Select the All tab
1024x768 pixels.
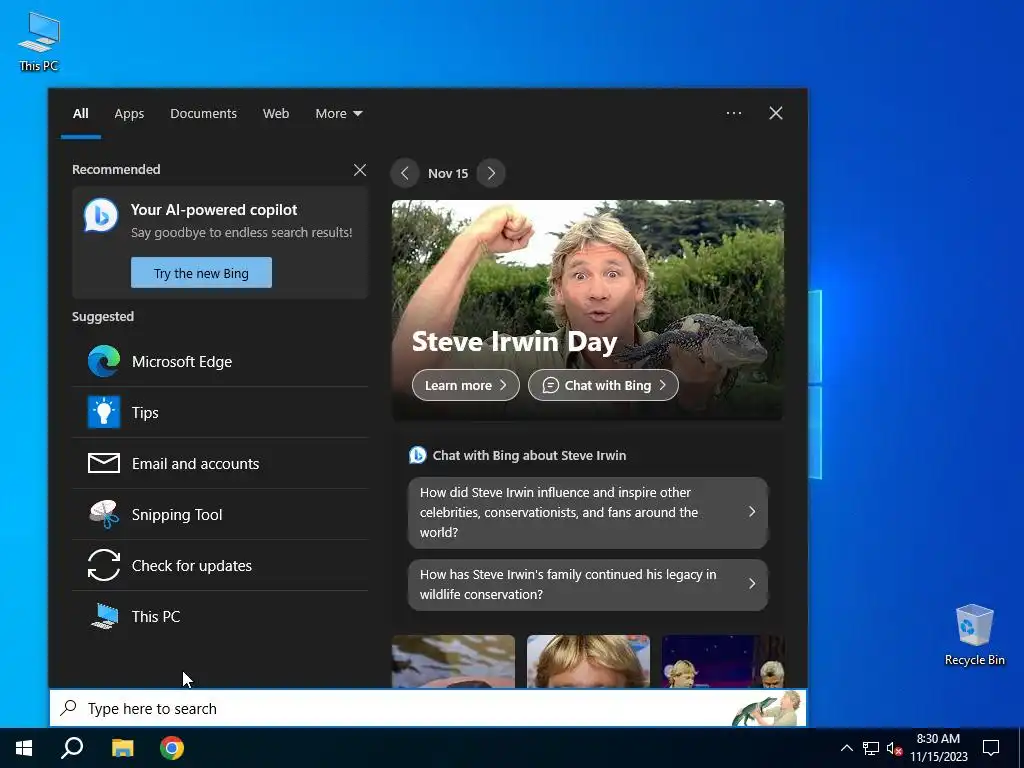[x=81, y=114]
